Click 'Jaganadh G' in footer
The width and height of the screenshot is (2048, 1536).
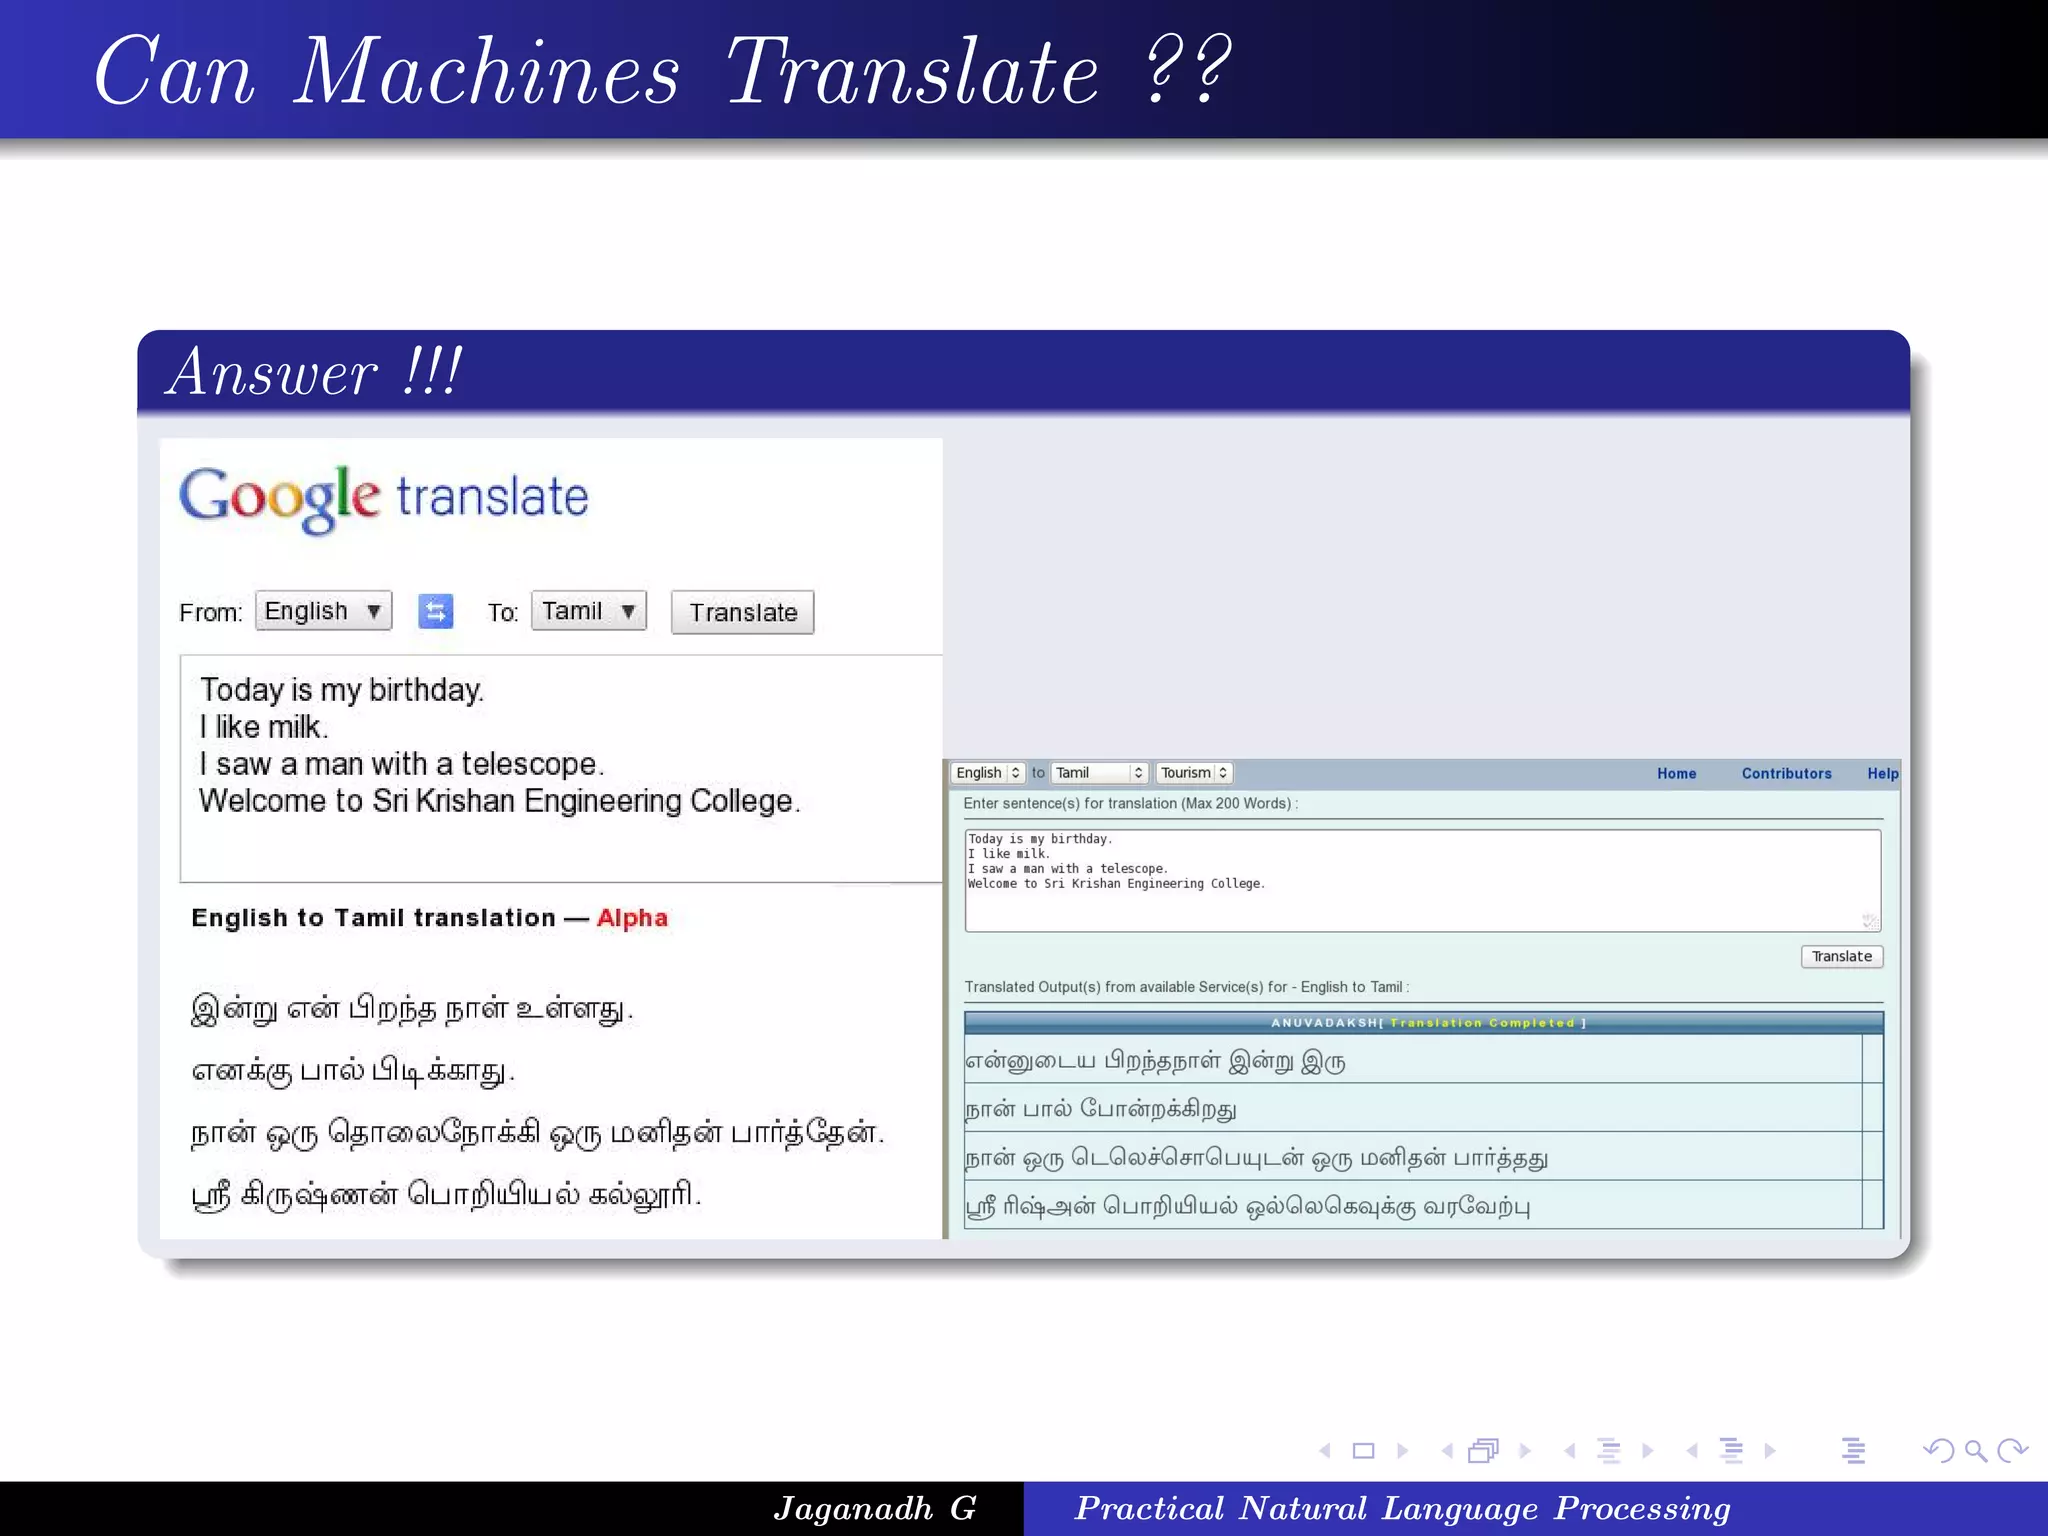coord(875,1508)
